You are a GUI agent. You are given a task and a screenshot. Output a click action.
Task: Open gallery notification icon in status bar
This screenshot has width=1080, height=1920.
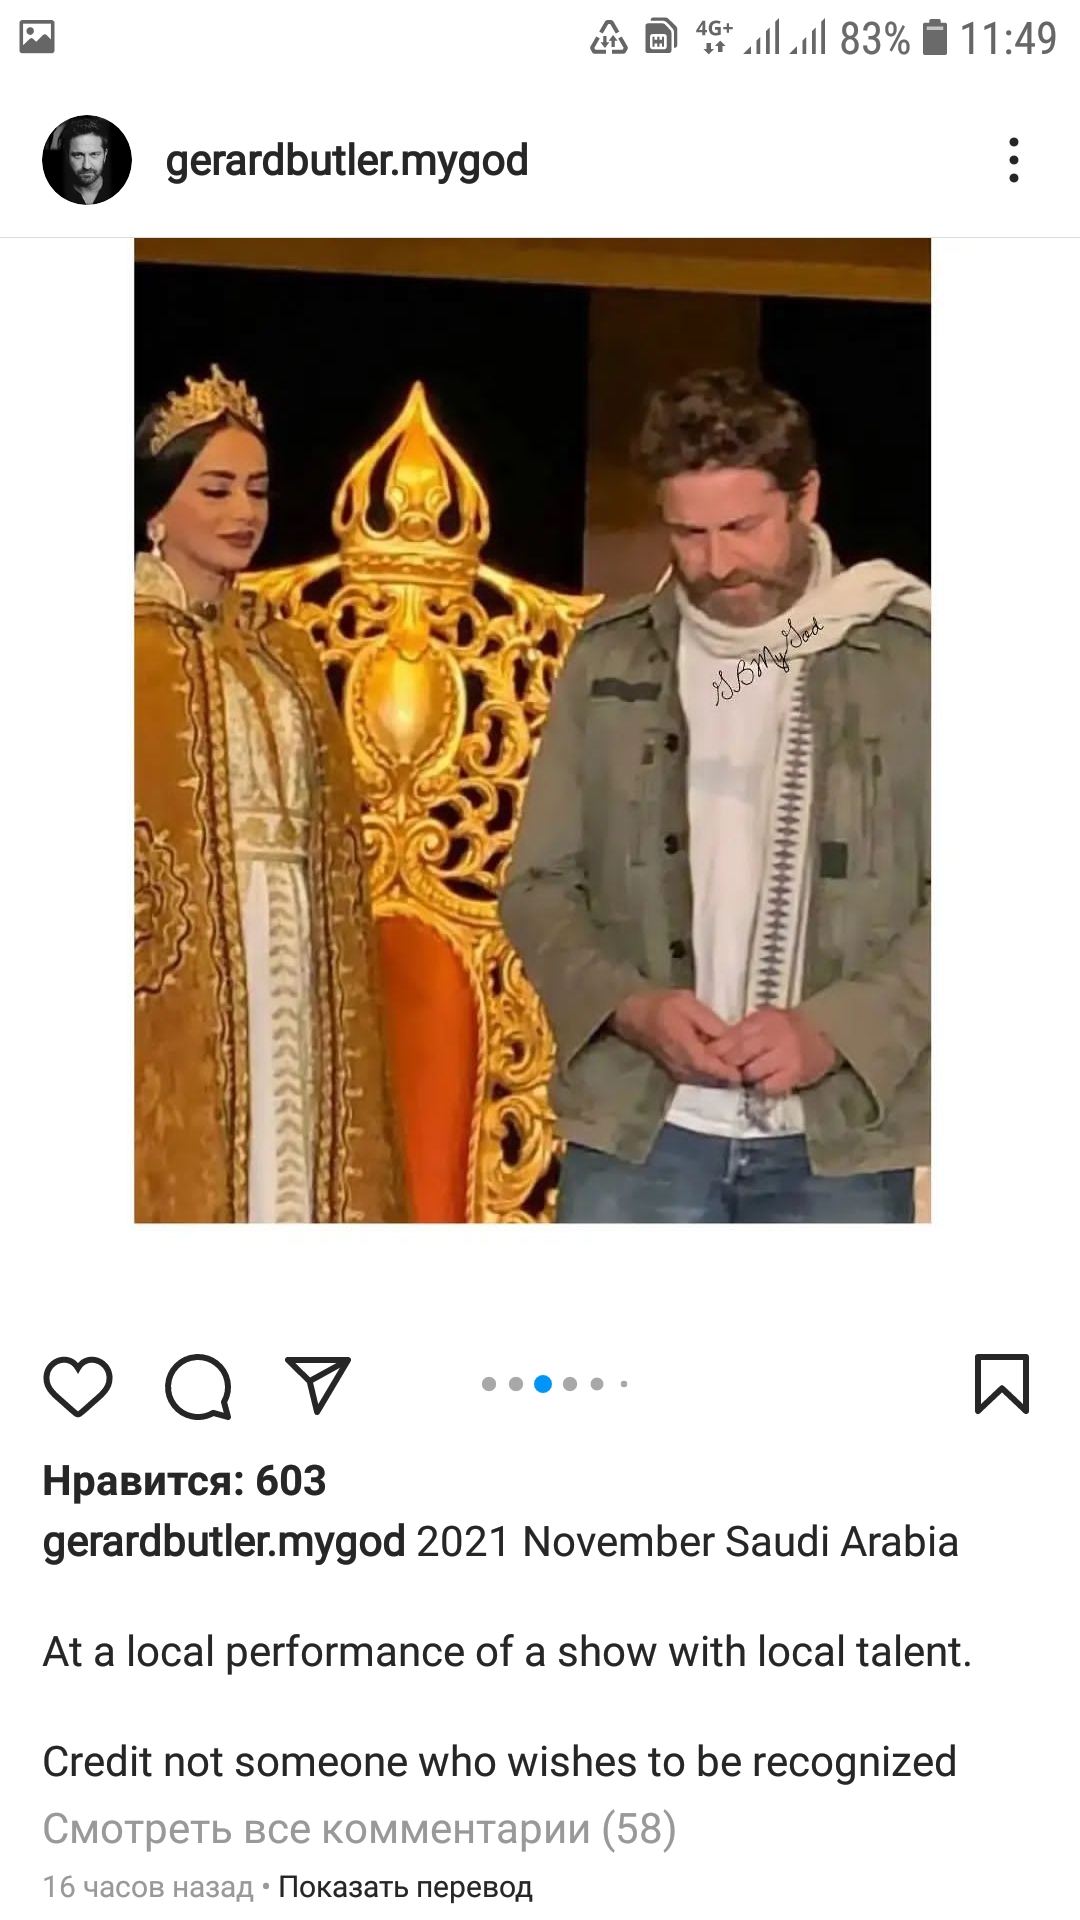(x=37, y=38)
